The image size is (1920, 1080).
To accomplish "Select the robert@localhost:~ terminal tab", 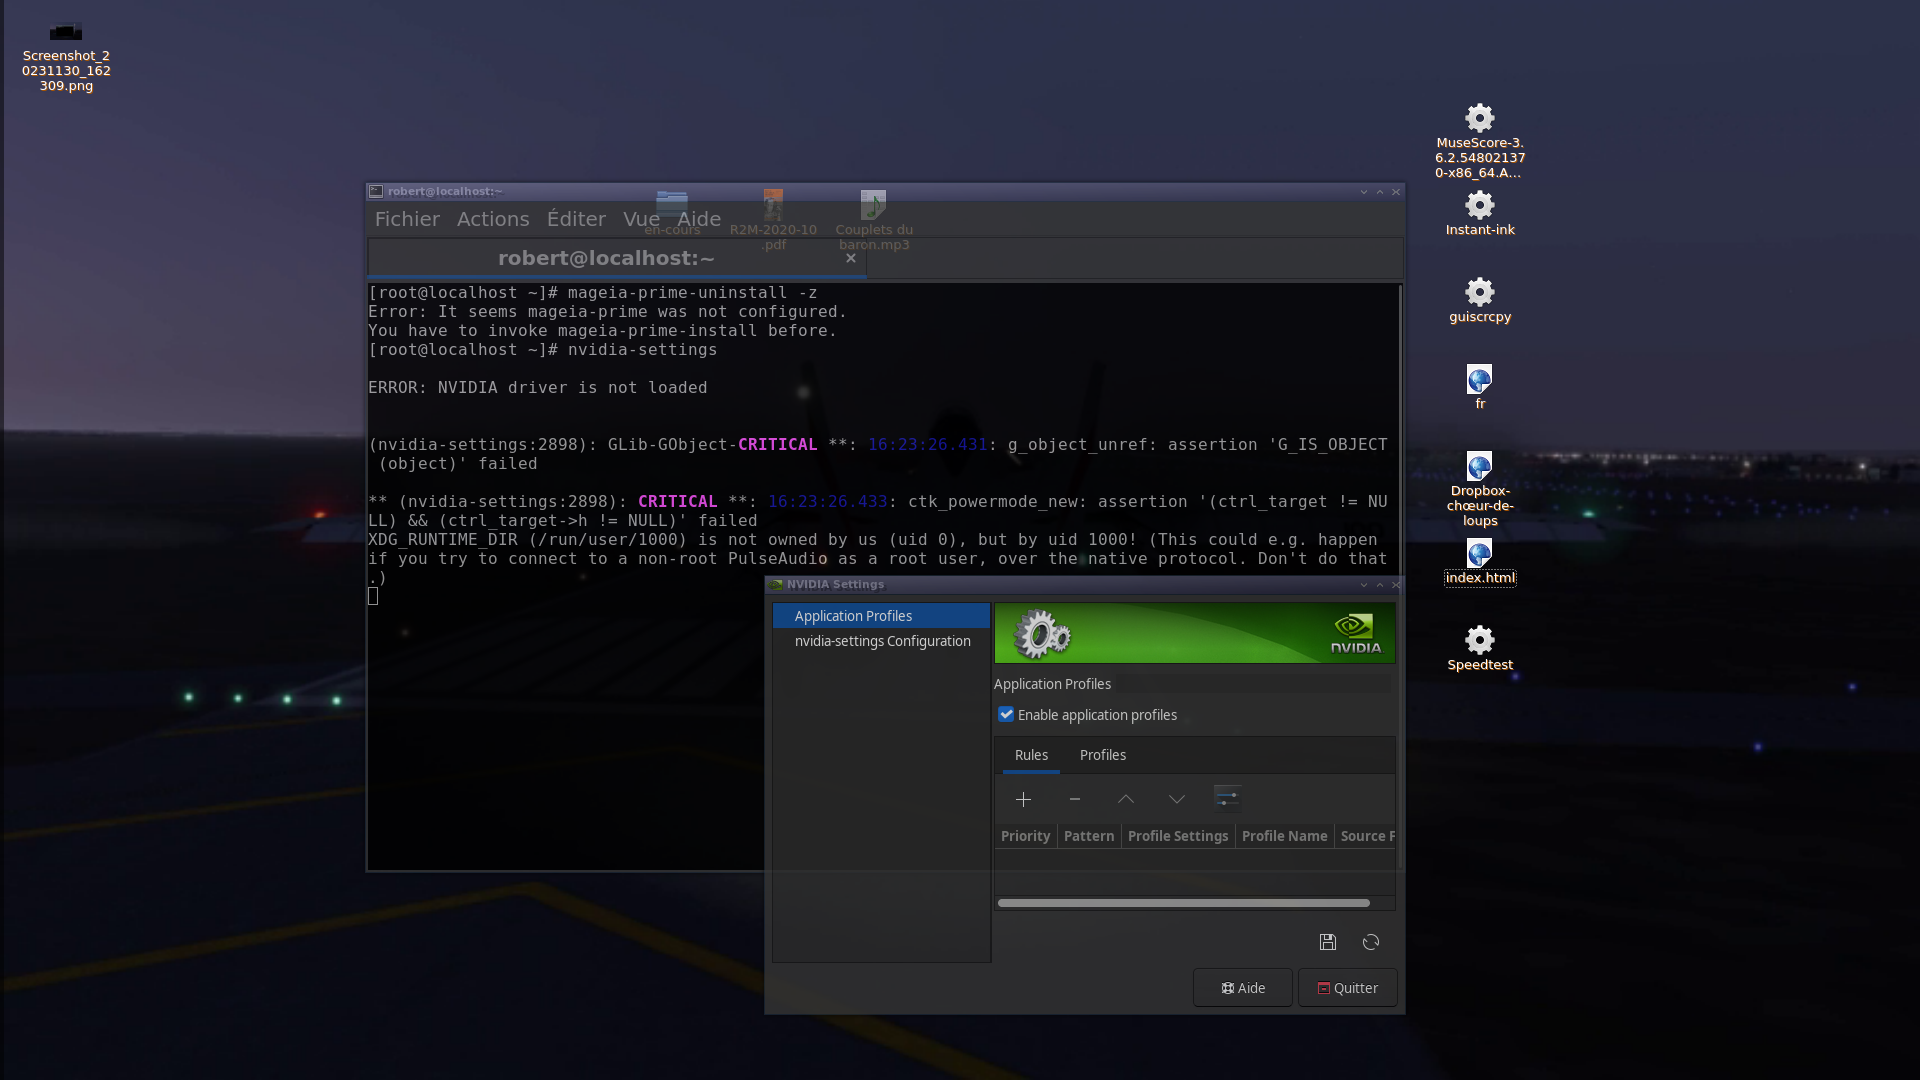I will [x=617, y=258].
